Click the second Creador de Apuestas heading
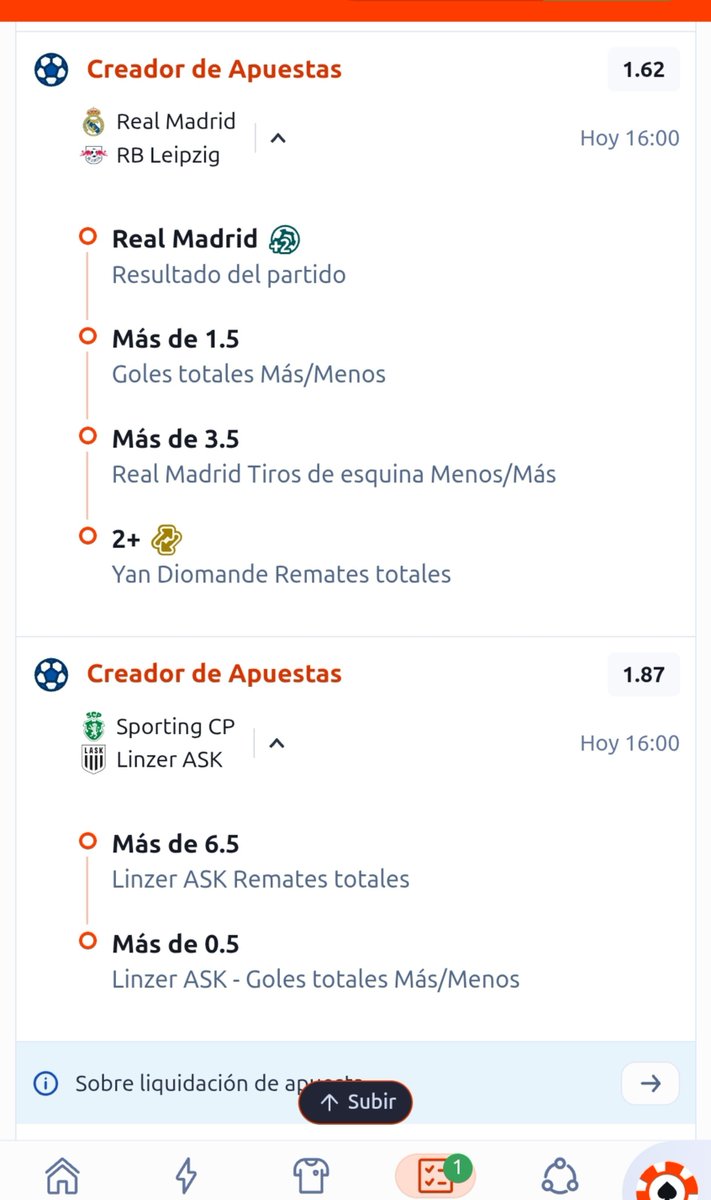711x1200 pixels. (214, 674)
